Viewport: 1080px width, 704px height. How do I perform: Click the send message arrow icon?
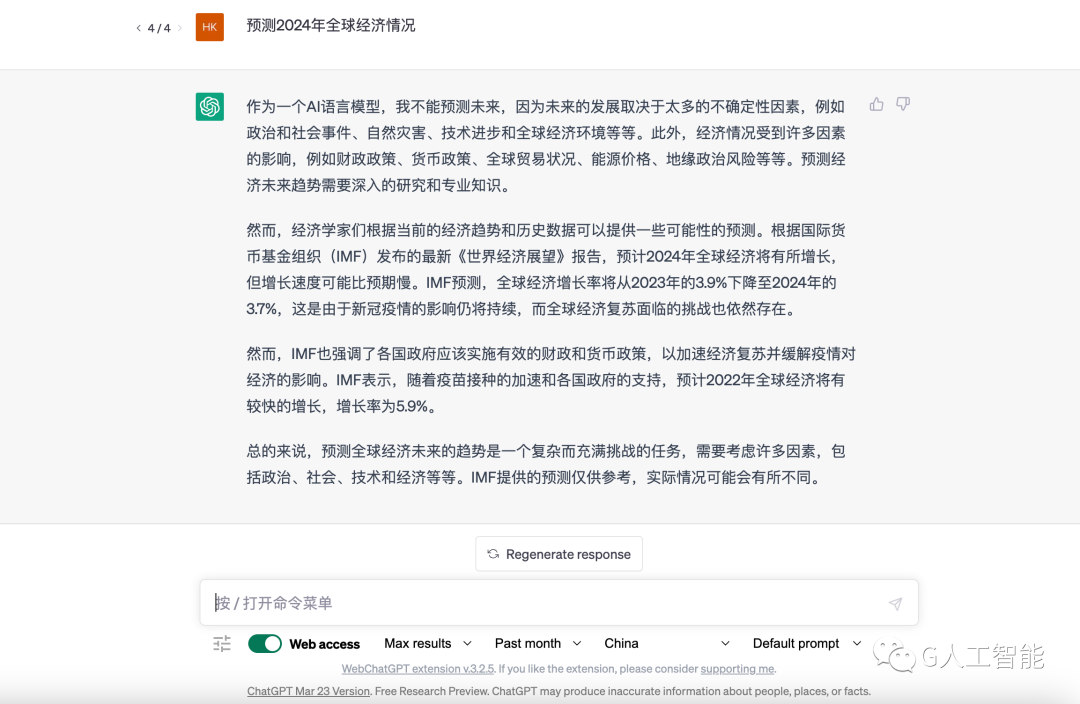(x=895, y=603)
